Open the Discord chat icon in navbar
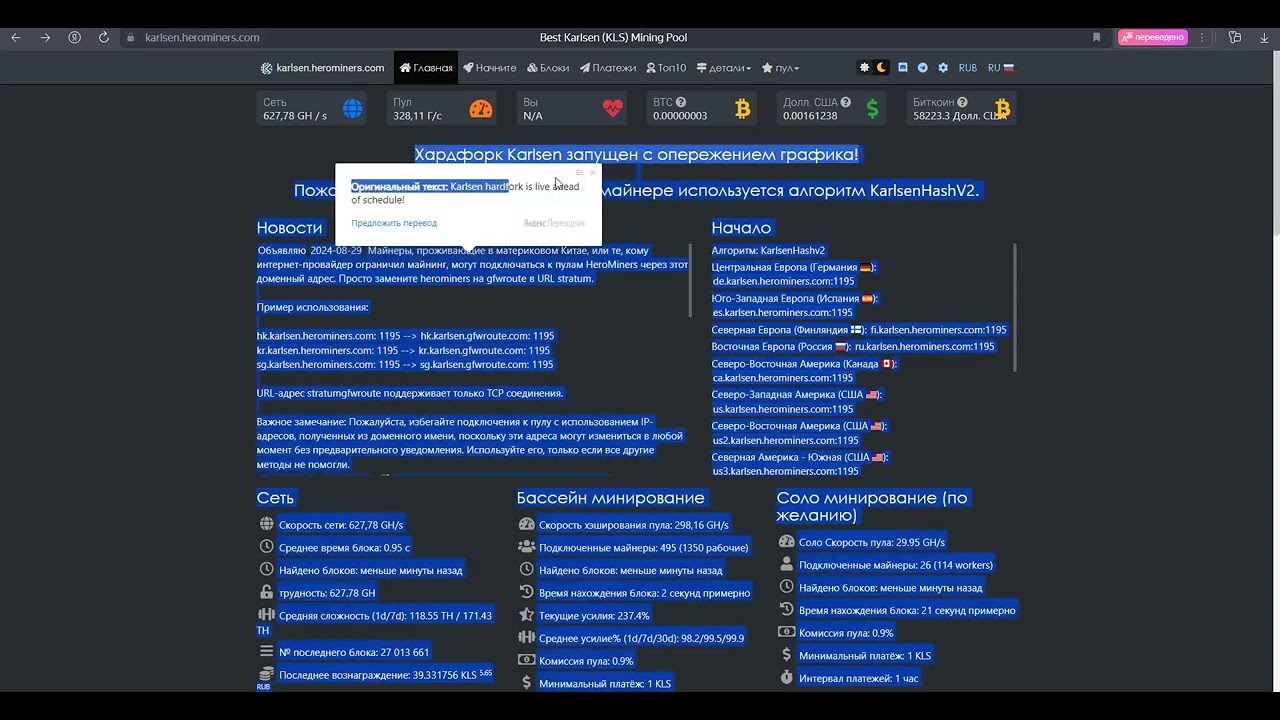This screenshot has width=1280, height=720. click(x=903, y=68)
